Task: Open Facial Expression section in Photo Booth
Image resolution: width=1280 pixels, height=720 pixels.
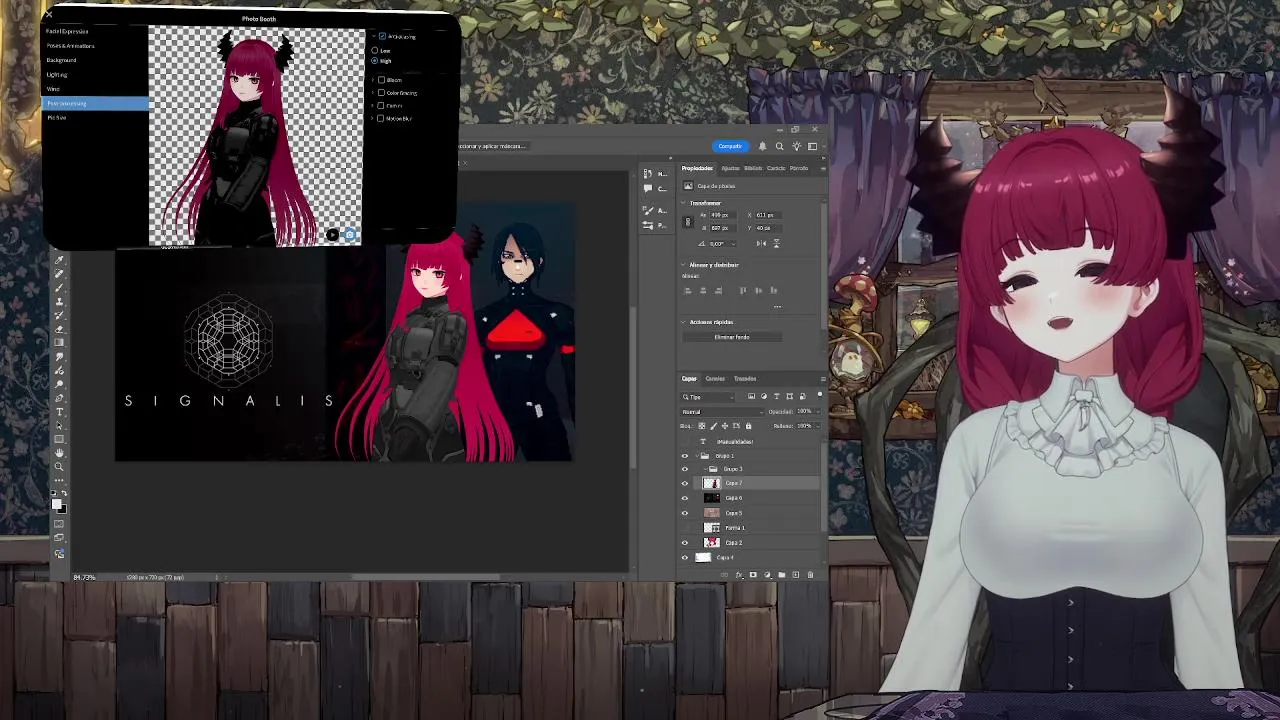Action: 68,31
